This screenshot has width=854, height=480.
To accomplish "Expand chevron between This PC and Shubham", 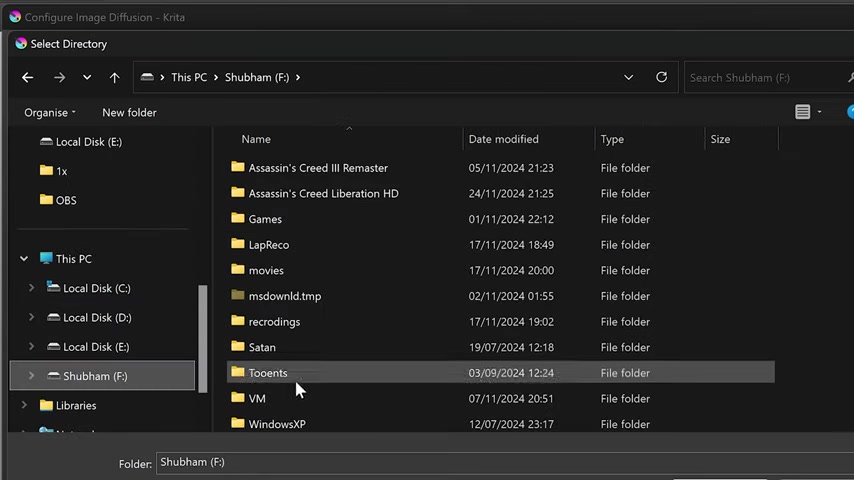I will [x=216, y=77].
